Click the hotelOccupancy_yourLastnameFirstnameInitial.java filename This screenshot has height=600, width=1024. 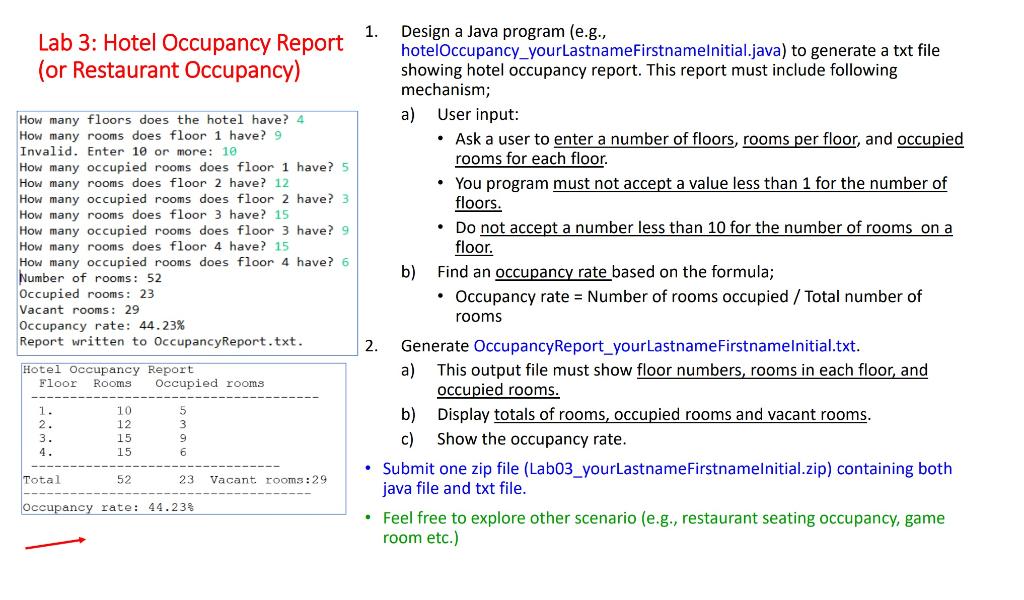point(591,51)
